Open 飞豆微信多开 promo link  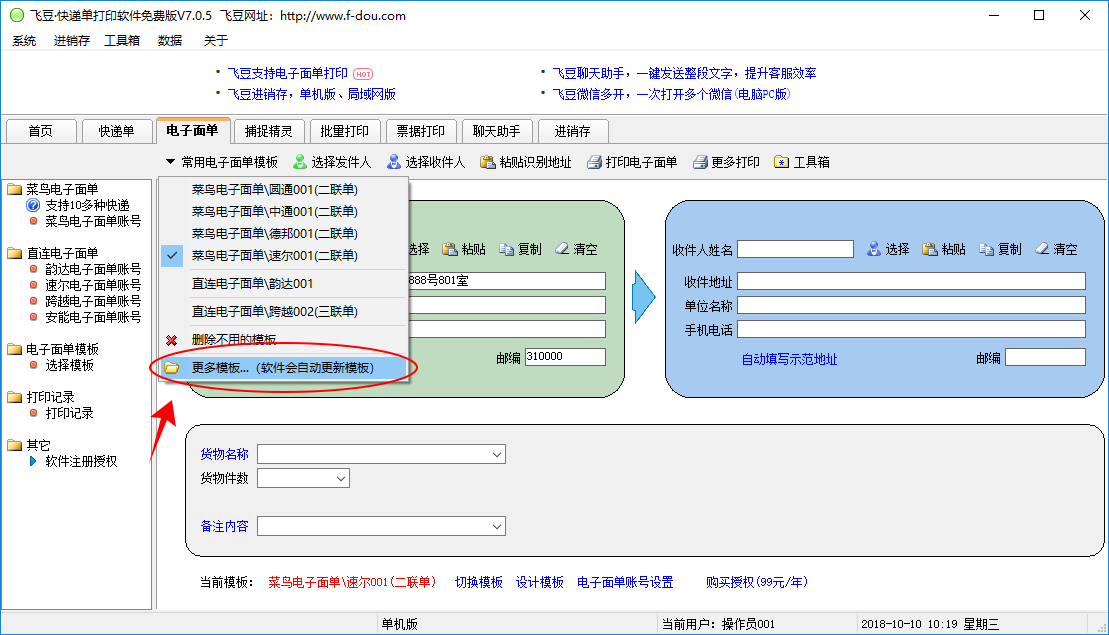(670, 94)
